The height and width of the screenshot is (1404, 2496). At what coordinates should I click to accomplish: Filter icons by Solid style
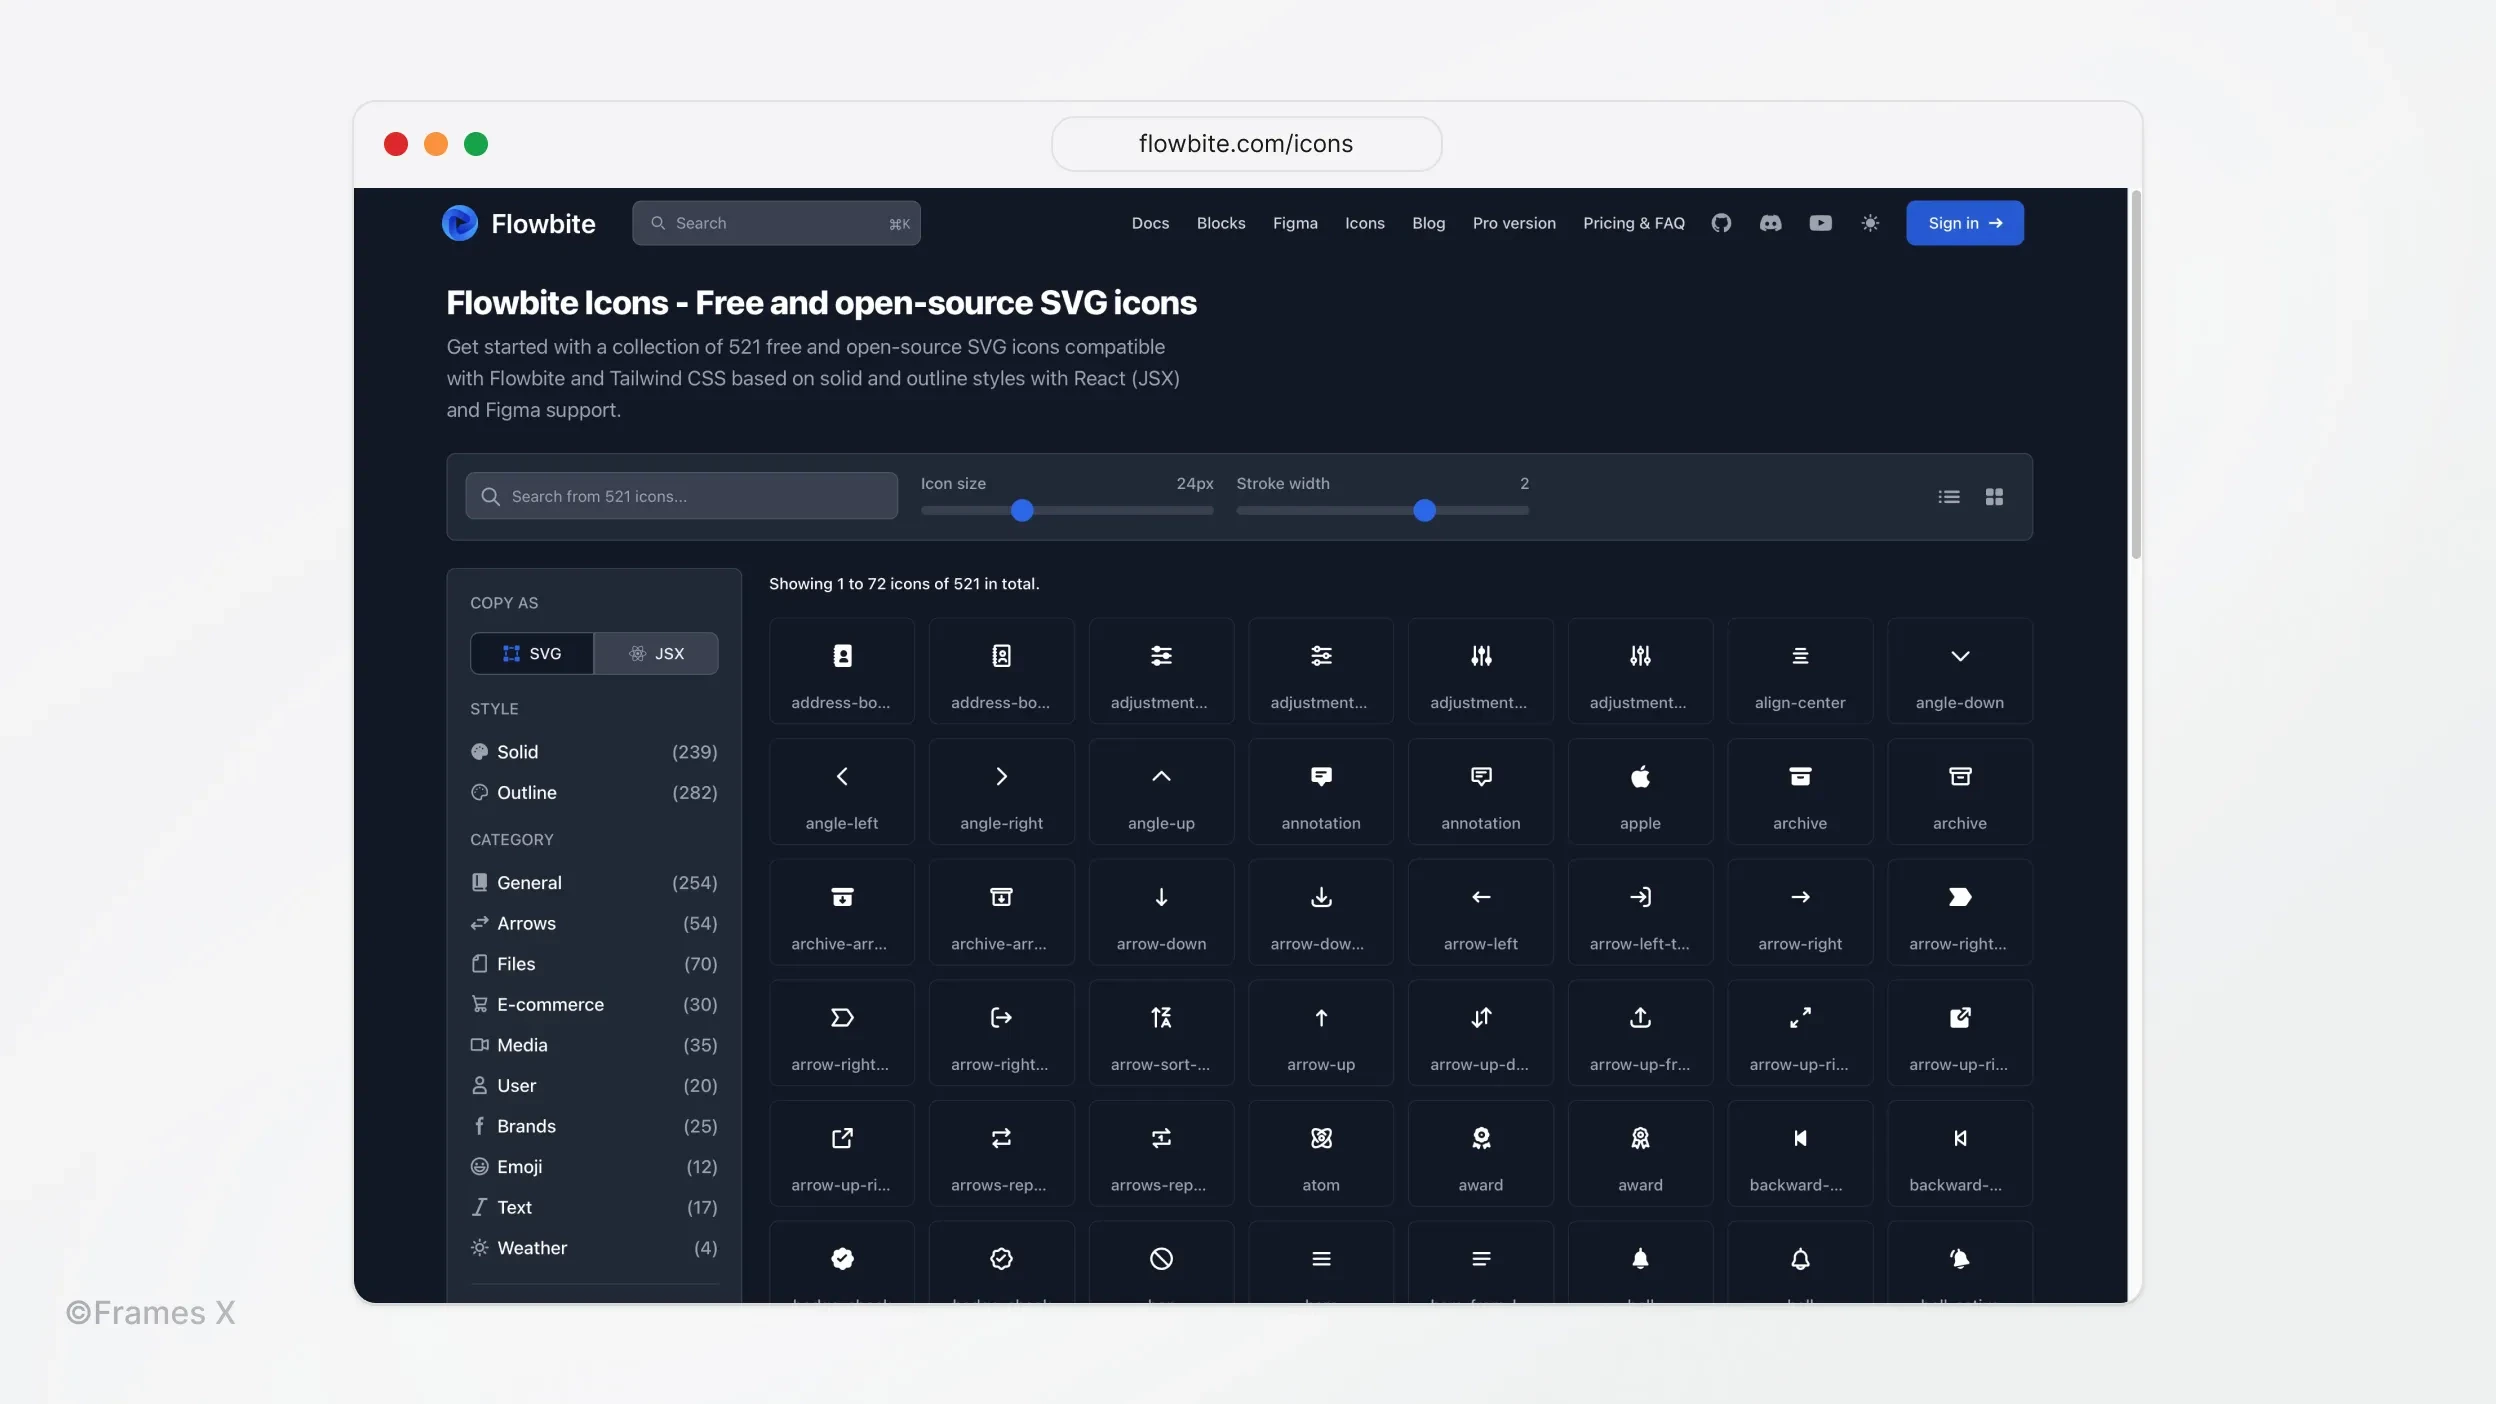pyautogui.click(x=518, y=751)
